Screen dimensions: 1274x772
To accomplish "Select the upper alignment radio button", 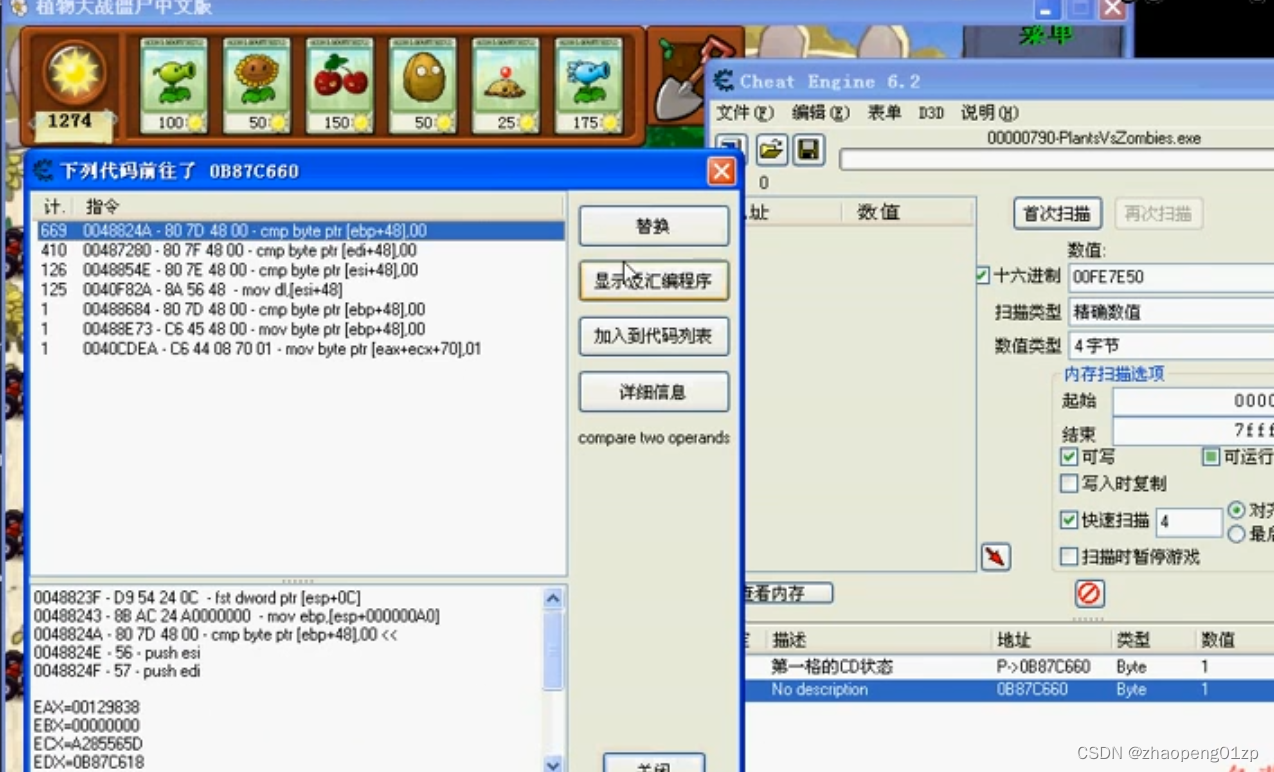I will [1236, 510].
